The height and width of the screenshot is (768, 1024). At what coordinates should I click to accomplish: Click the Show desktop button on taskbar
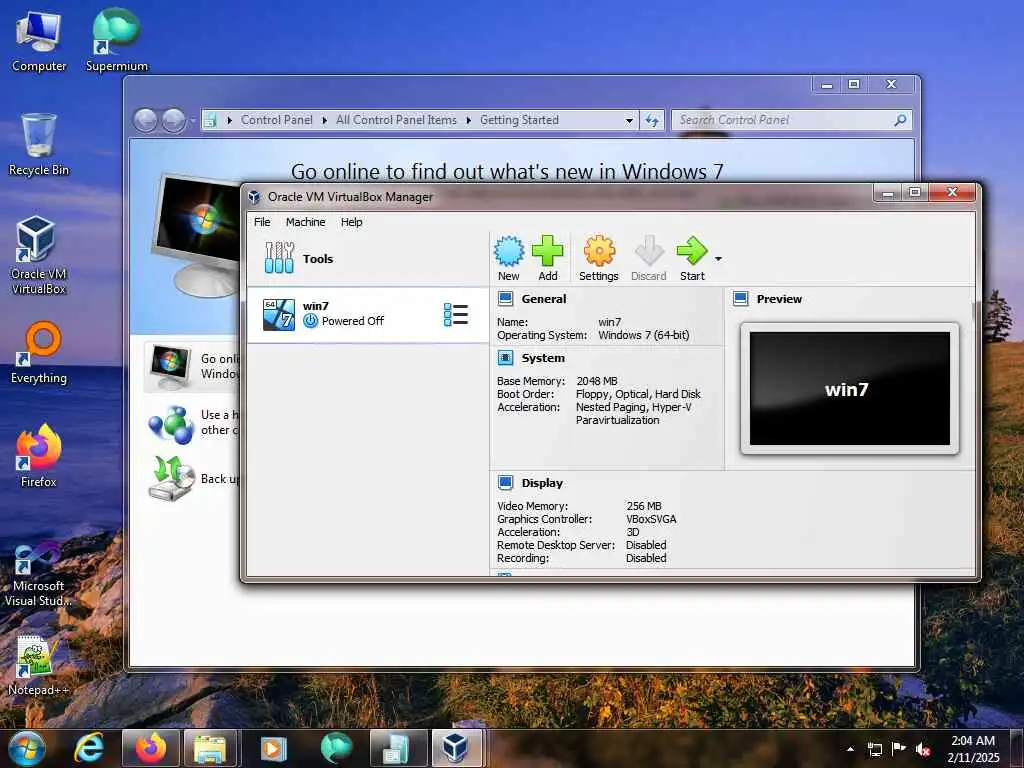pos(1018,748)
